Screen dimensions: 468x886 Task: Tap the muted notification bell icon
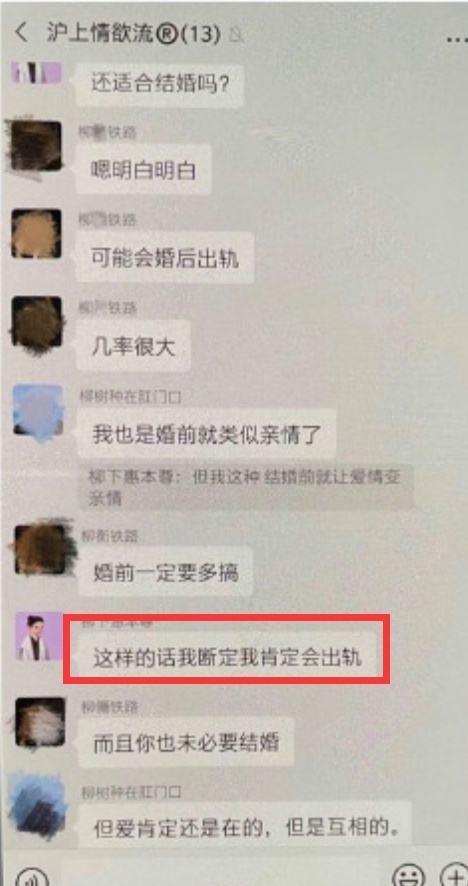tap(236, 36)
